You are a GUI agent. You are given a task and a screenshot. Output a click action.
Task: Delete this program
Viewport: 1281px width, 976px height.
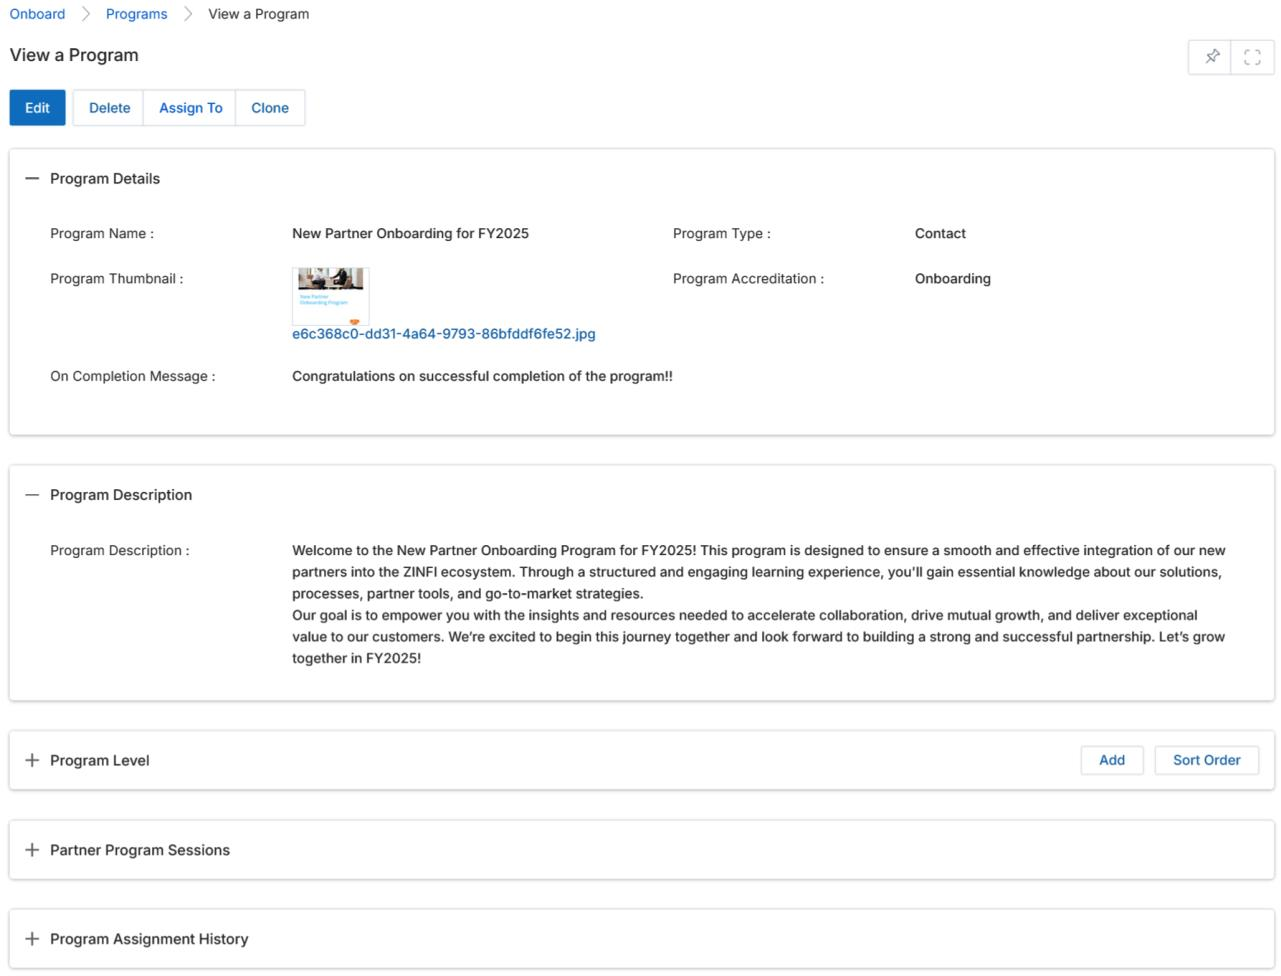[x=109, y=108]
